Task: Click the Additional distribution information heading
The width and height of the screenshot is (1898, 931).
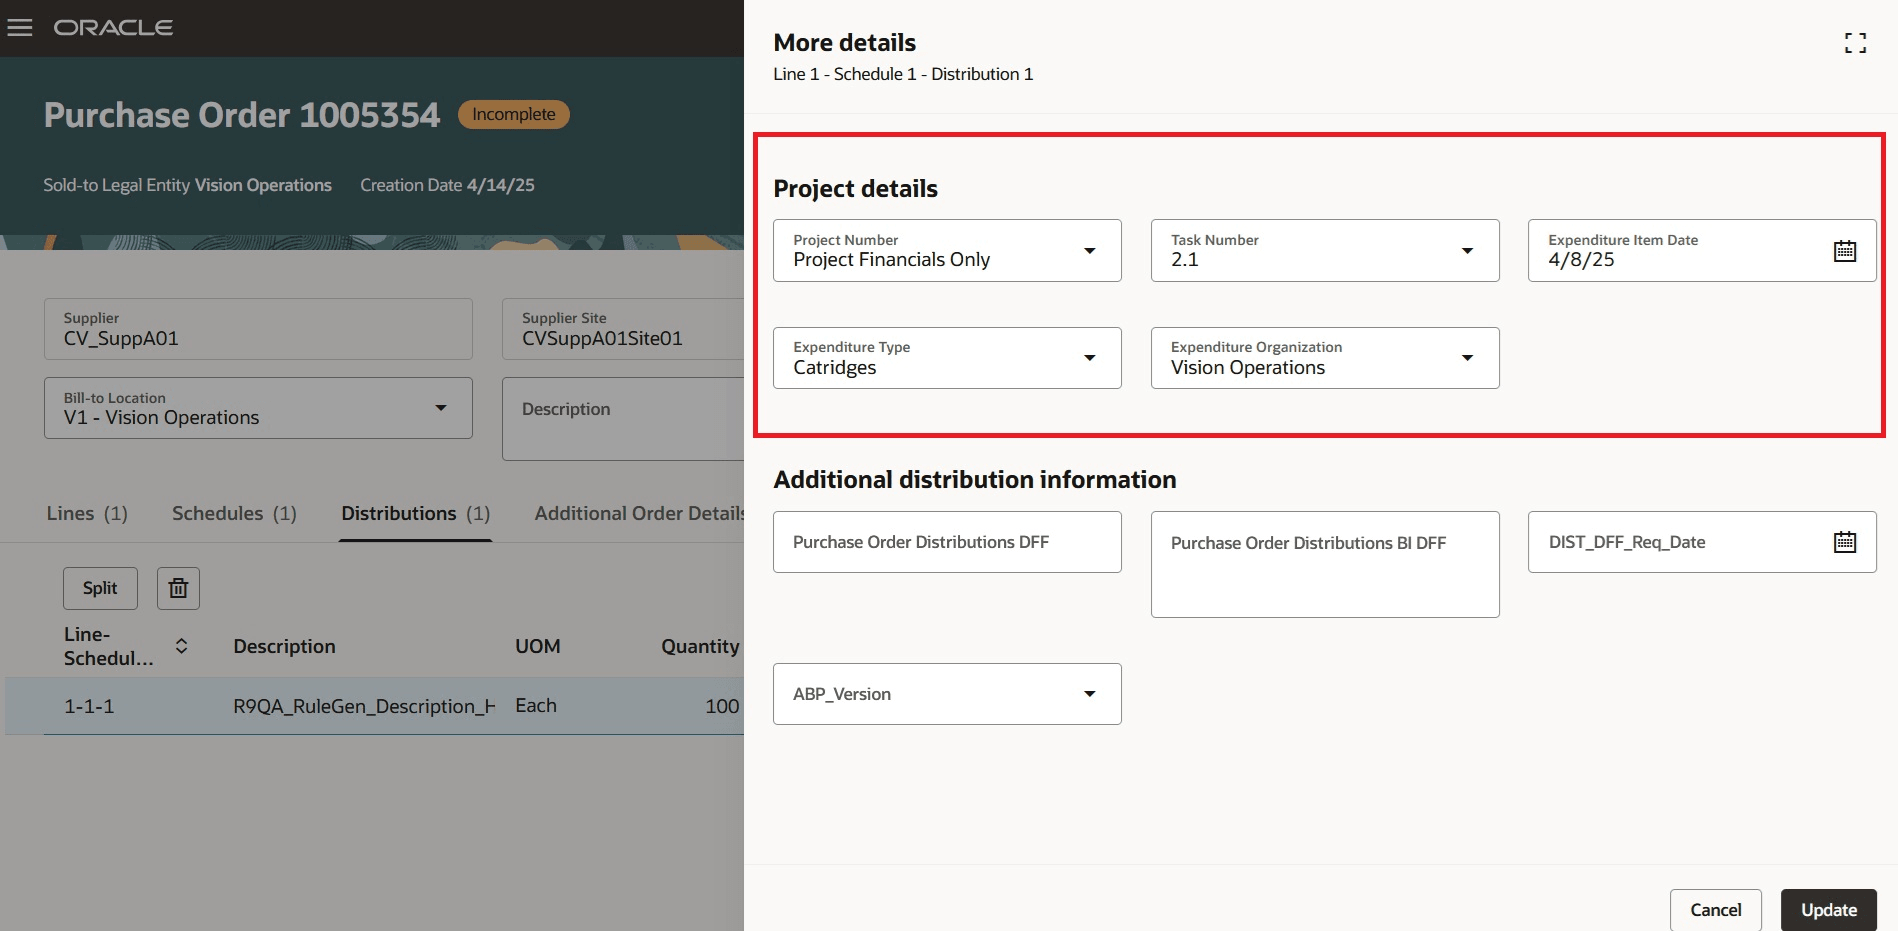Action: click(975, 480)
